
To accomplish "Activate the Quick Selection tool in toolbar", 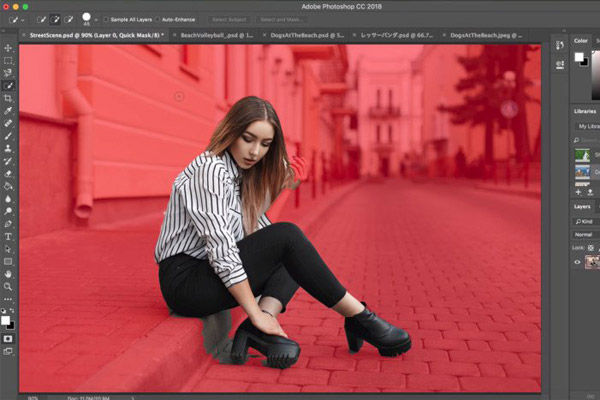I will 9,86.
